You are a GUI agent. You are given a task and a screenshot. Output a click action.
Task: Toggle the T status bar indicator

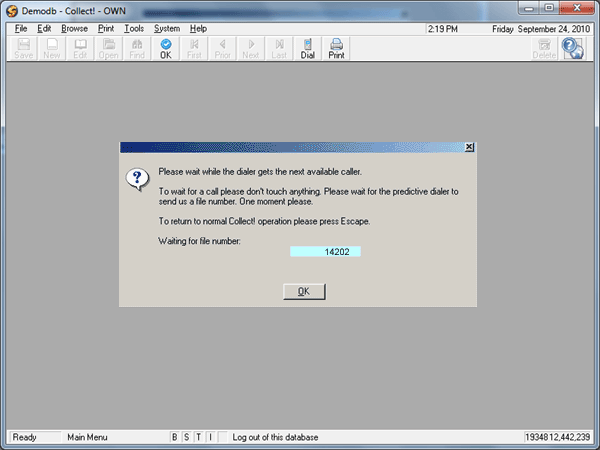click(199, 437)
